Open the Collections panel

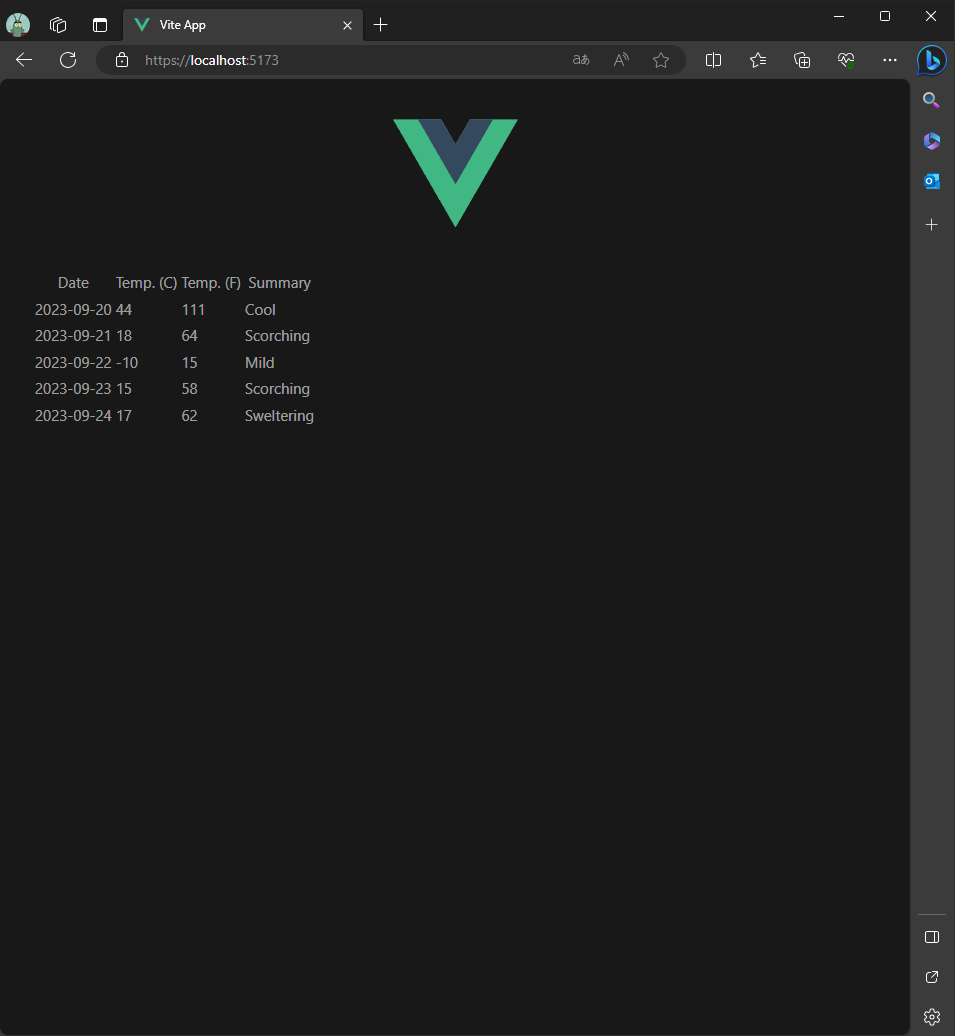point(802,60)
